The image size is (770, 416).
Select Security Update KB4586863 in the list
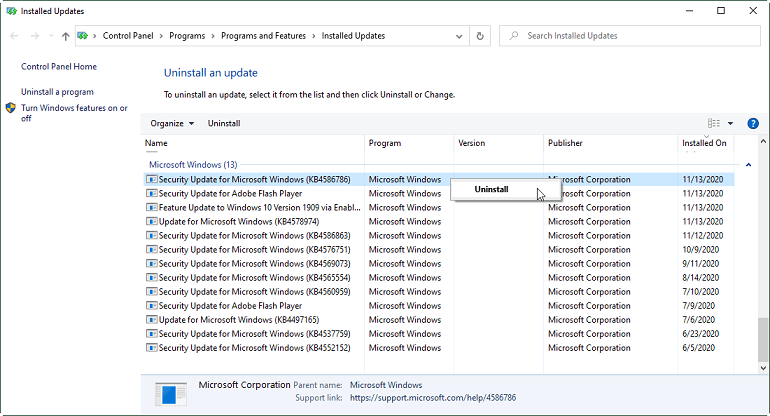[x=254, y=236]
